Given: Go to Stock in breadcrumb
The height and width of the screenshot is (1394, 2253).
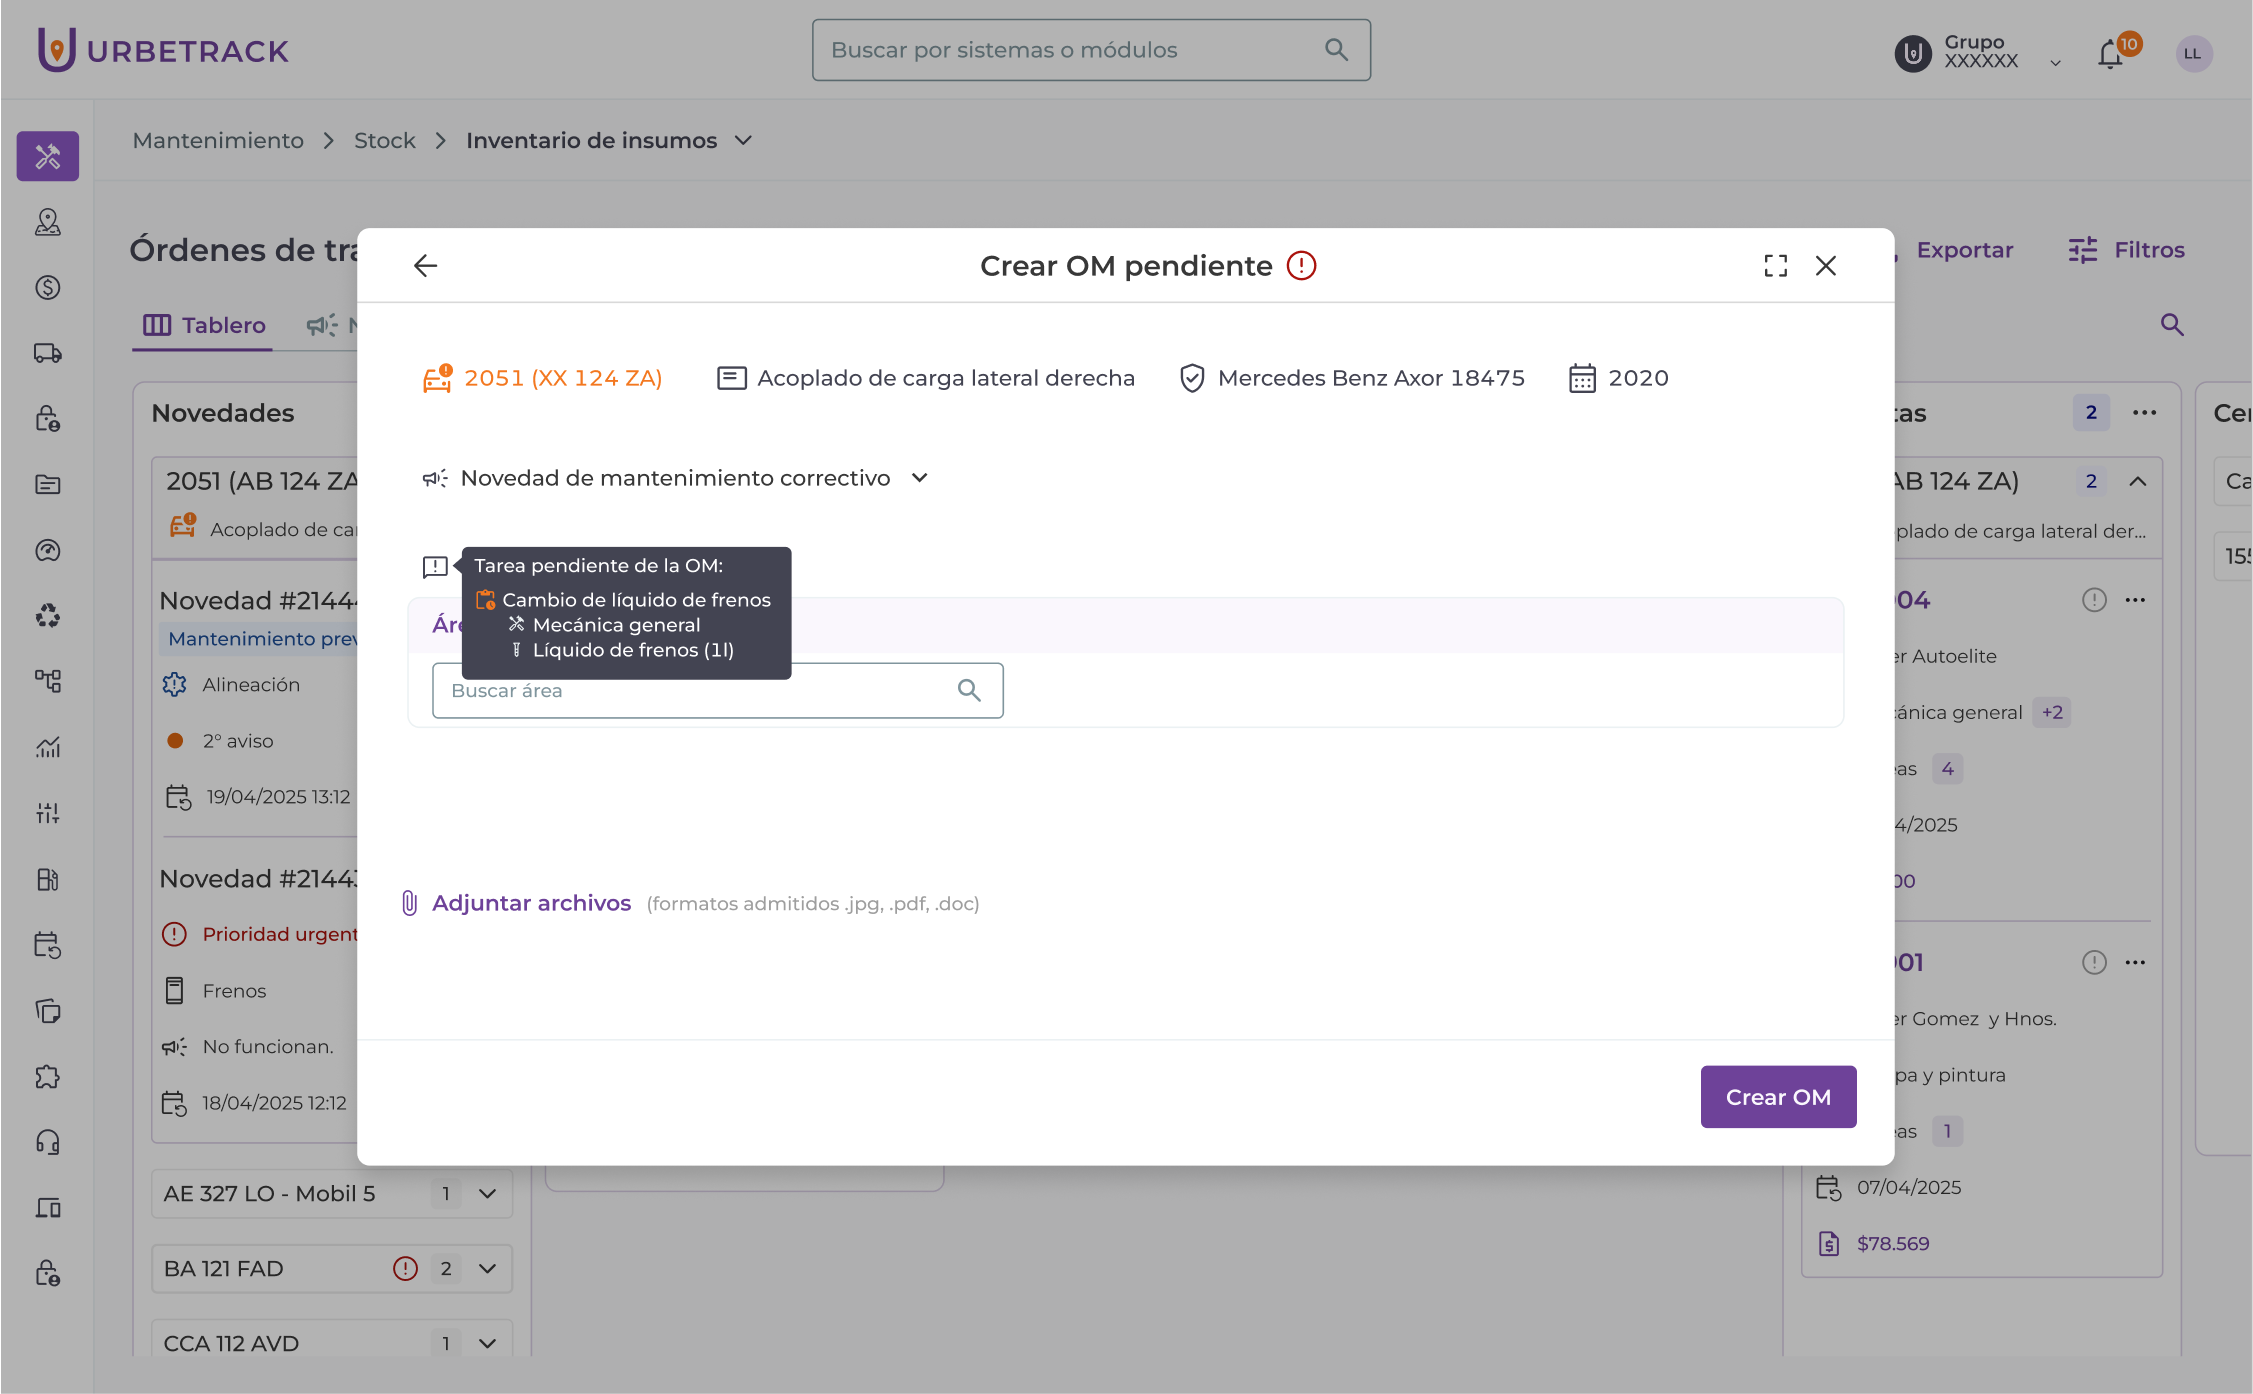Looking at the screenshot, I should [x=384, y=141].
